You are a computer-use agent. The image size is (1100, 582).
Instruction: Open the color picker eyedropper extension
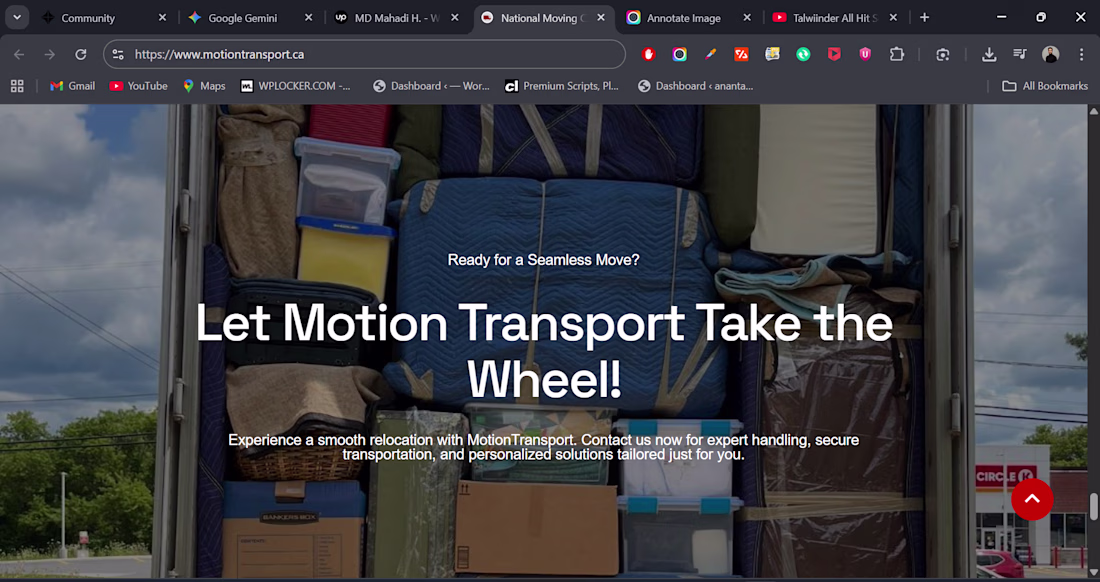click(711, 55)
